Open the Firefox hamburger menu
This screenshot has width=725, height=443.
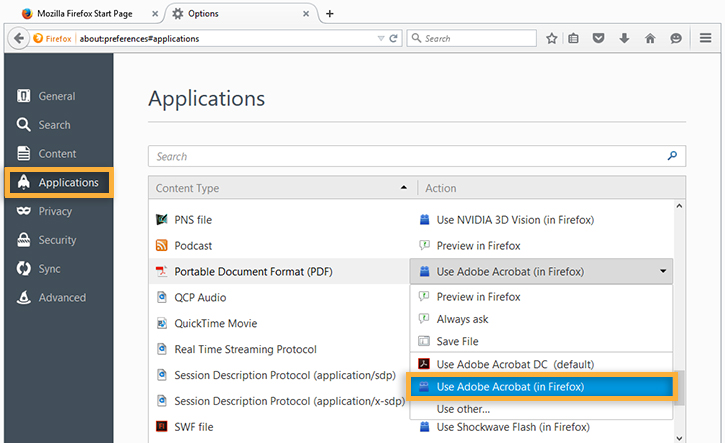point(704,38)
